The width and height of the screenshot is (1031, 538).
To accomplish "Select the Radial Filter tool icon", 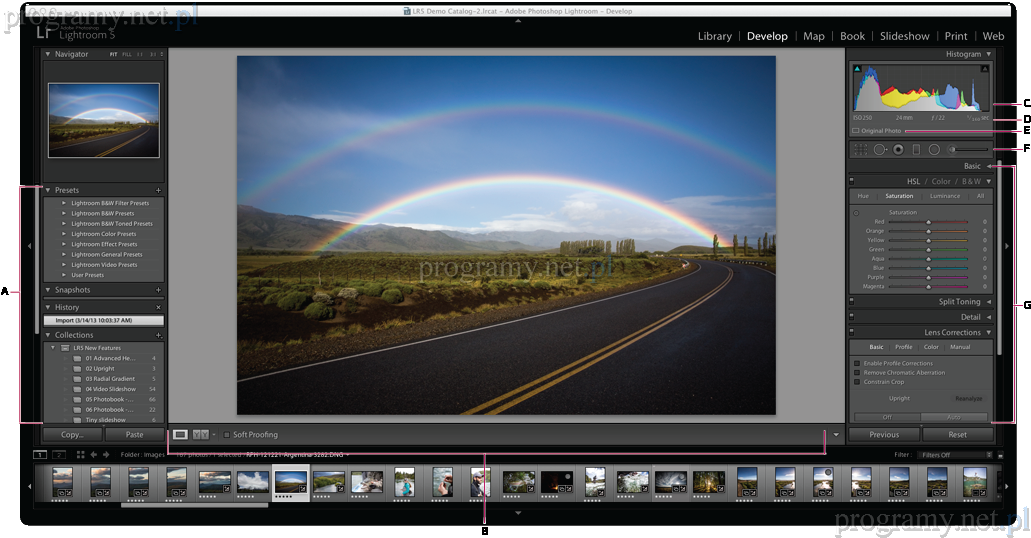I will 934,150.
